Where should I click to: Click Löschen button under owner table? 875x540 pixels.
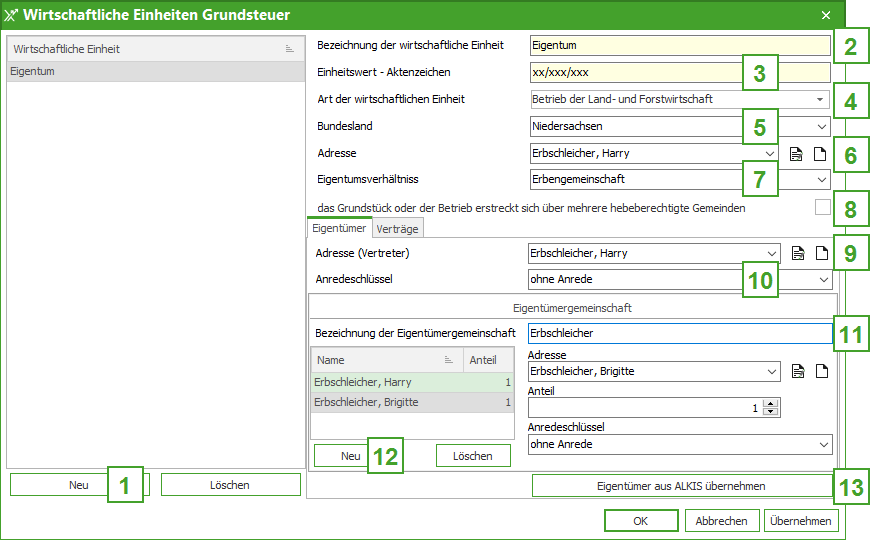(473, 456)
